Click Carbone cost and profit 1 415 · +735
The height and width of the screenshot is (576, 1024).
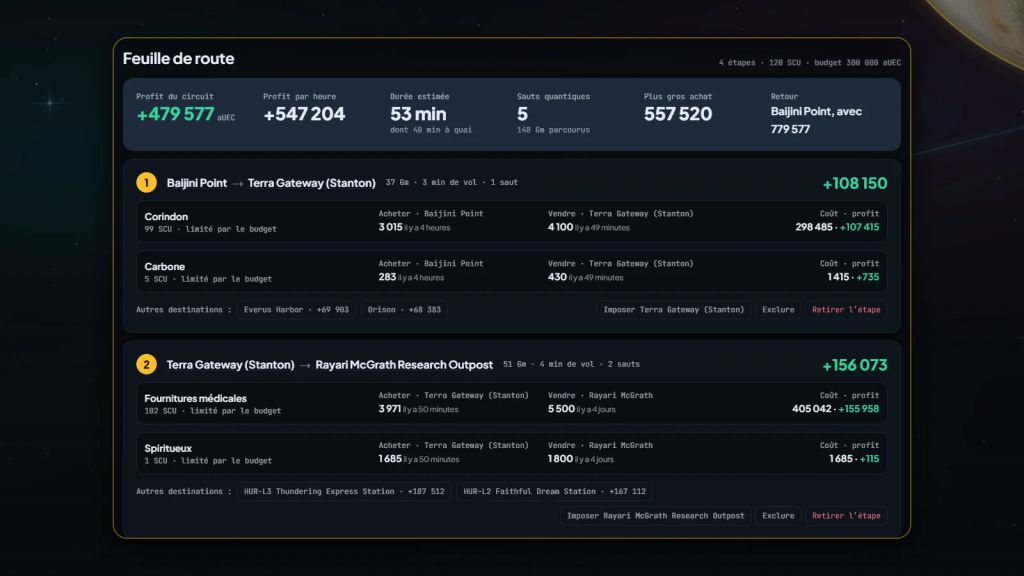pos(853,277)
